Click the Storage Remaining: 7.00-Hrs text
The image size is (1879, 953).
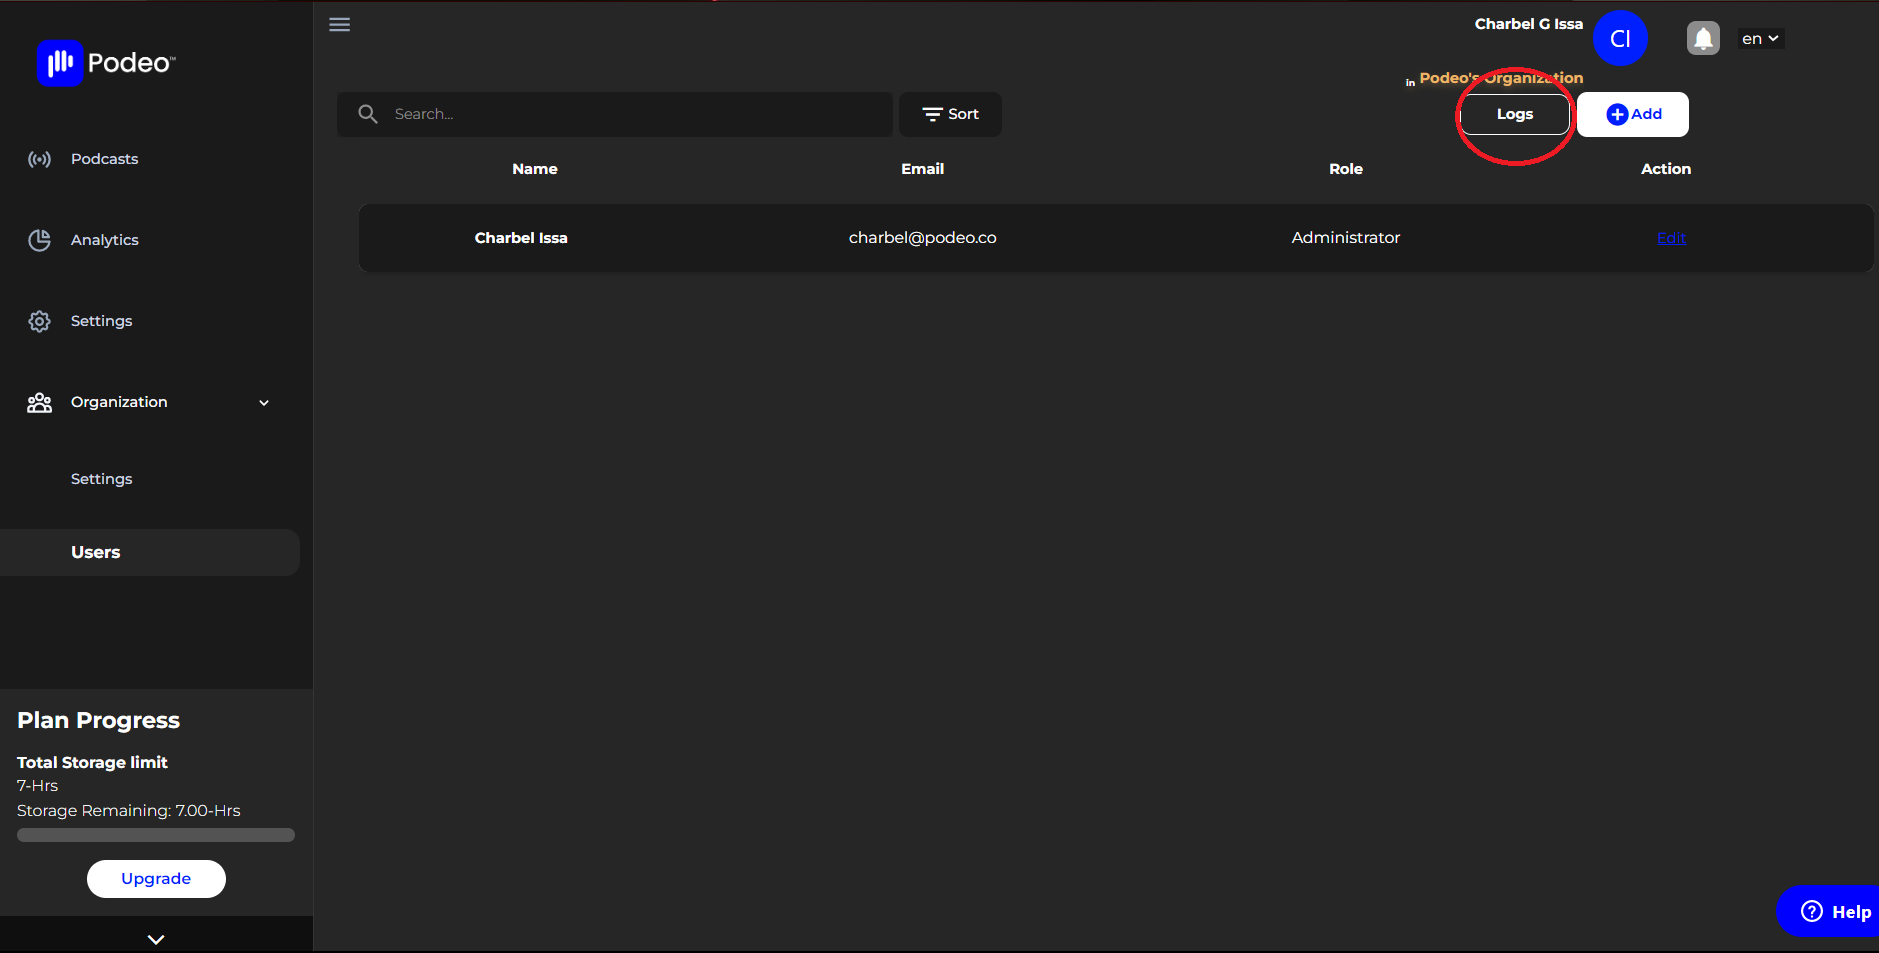(128, 811)
